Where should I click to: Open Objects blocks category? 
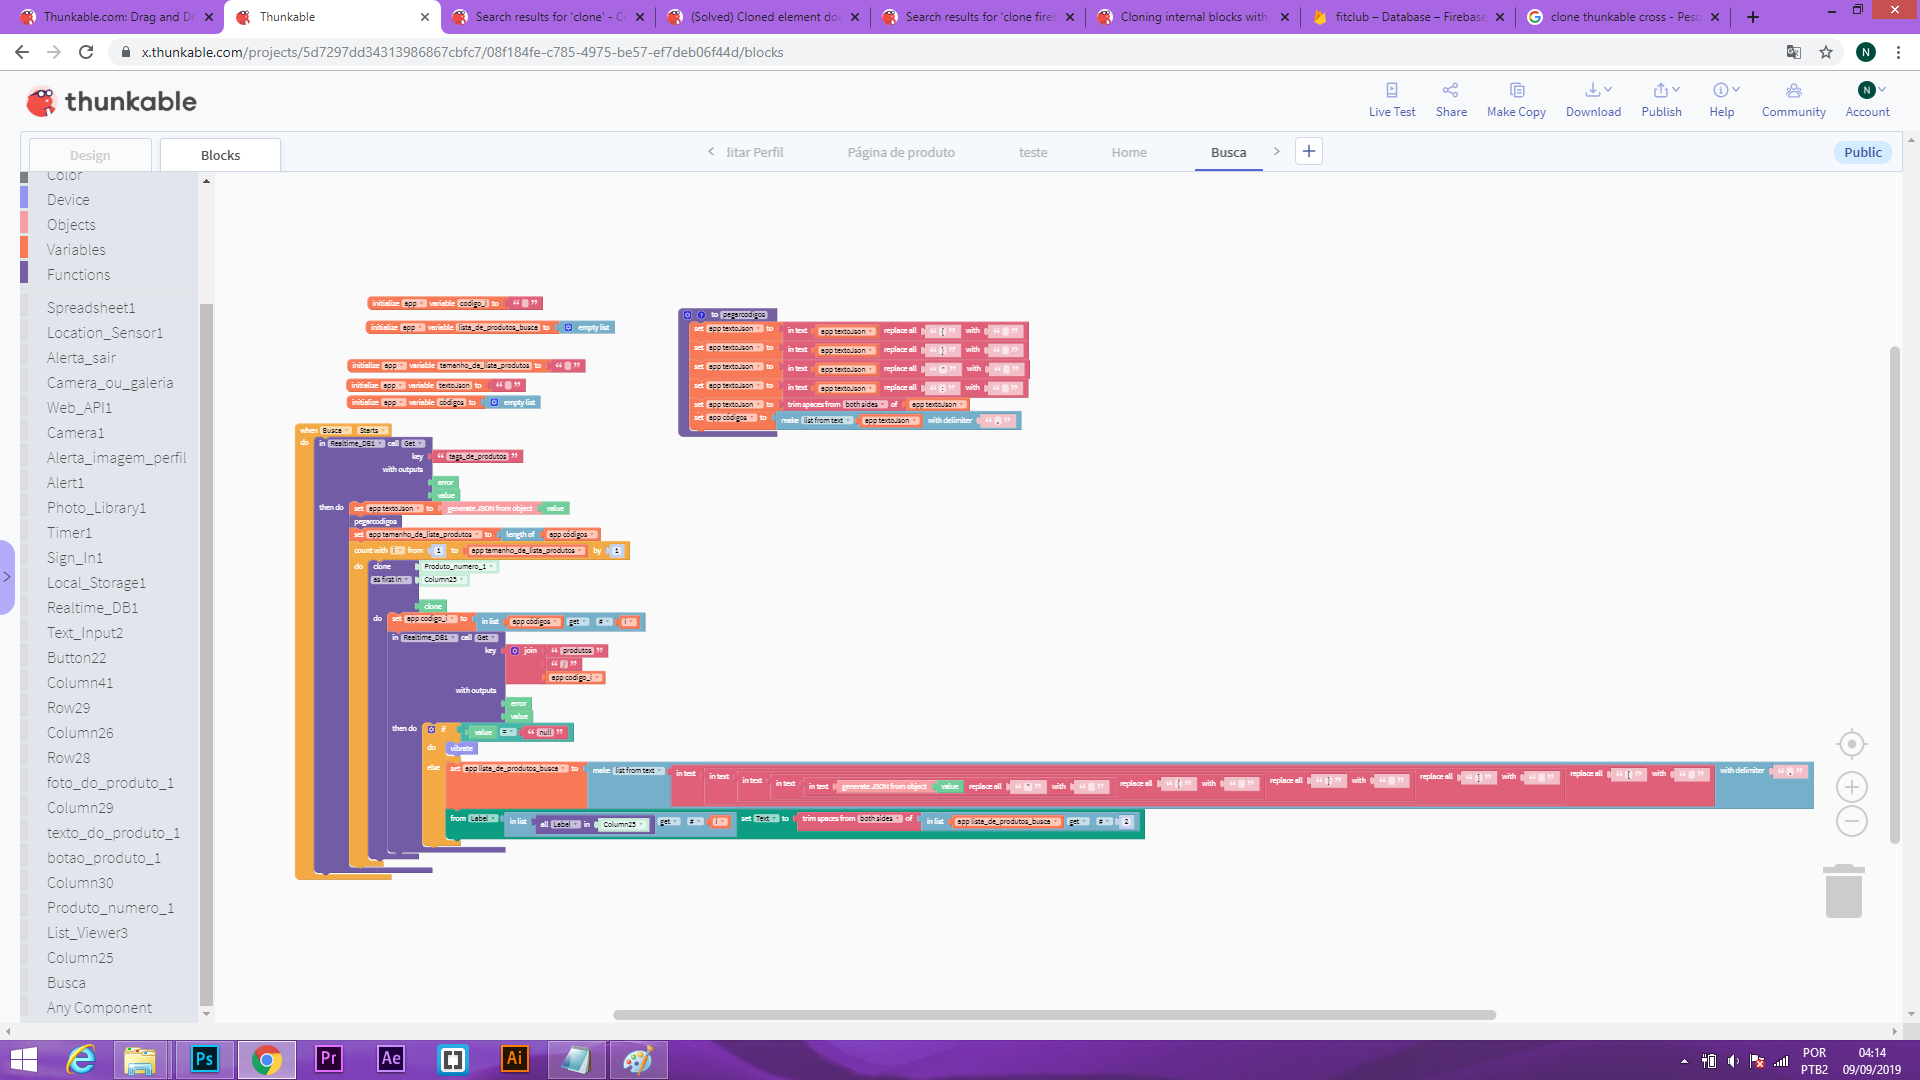coord(71,225)
